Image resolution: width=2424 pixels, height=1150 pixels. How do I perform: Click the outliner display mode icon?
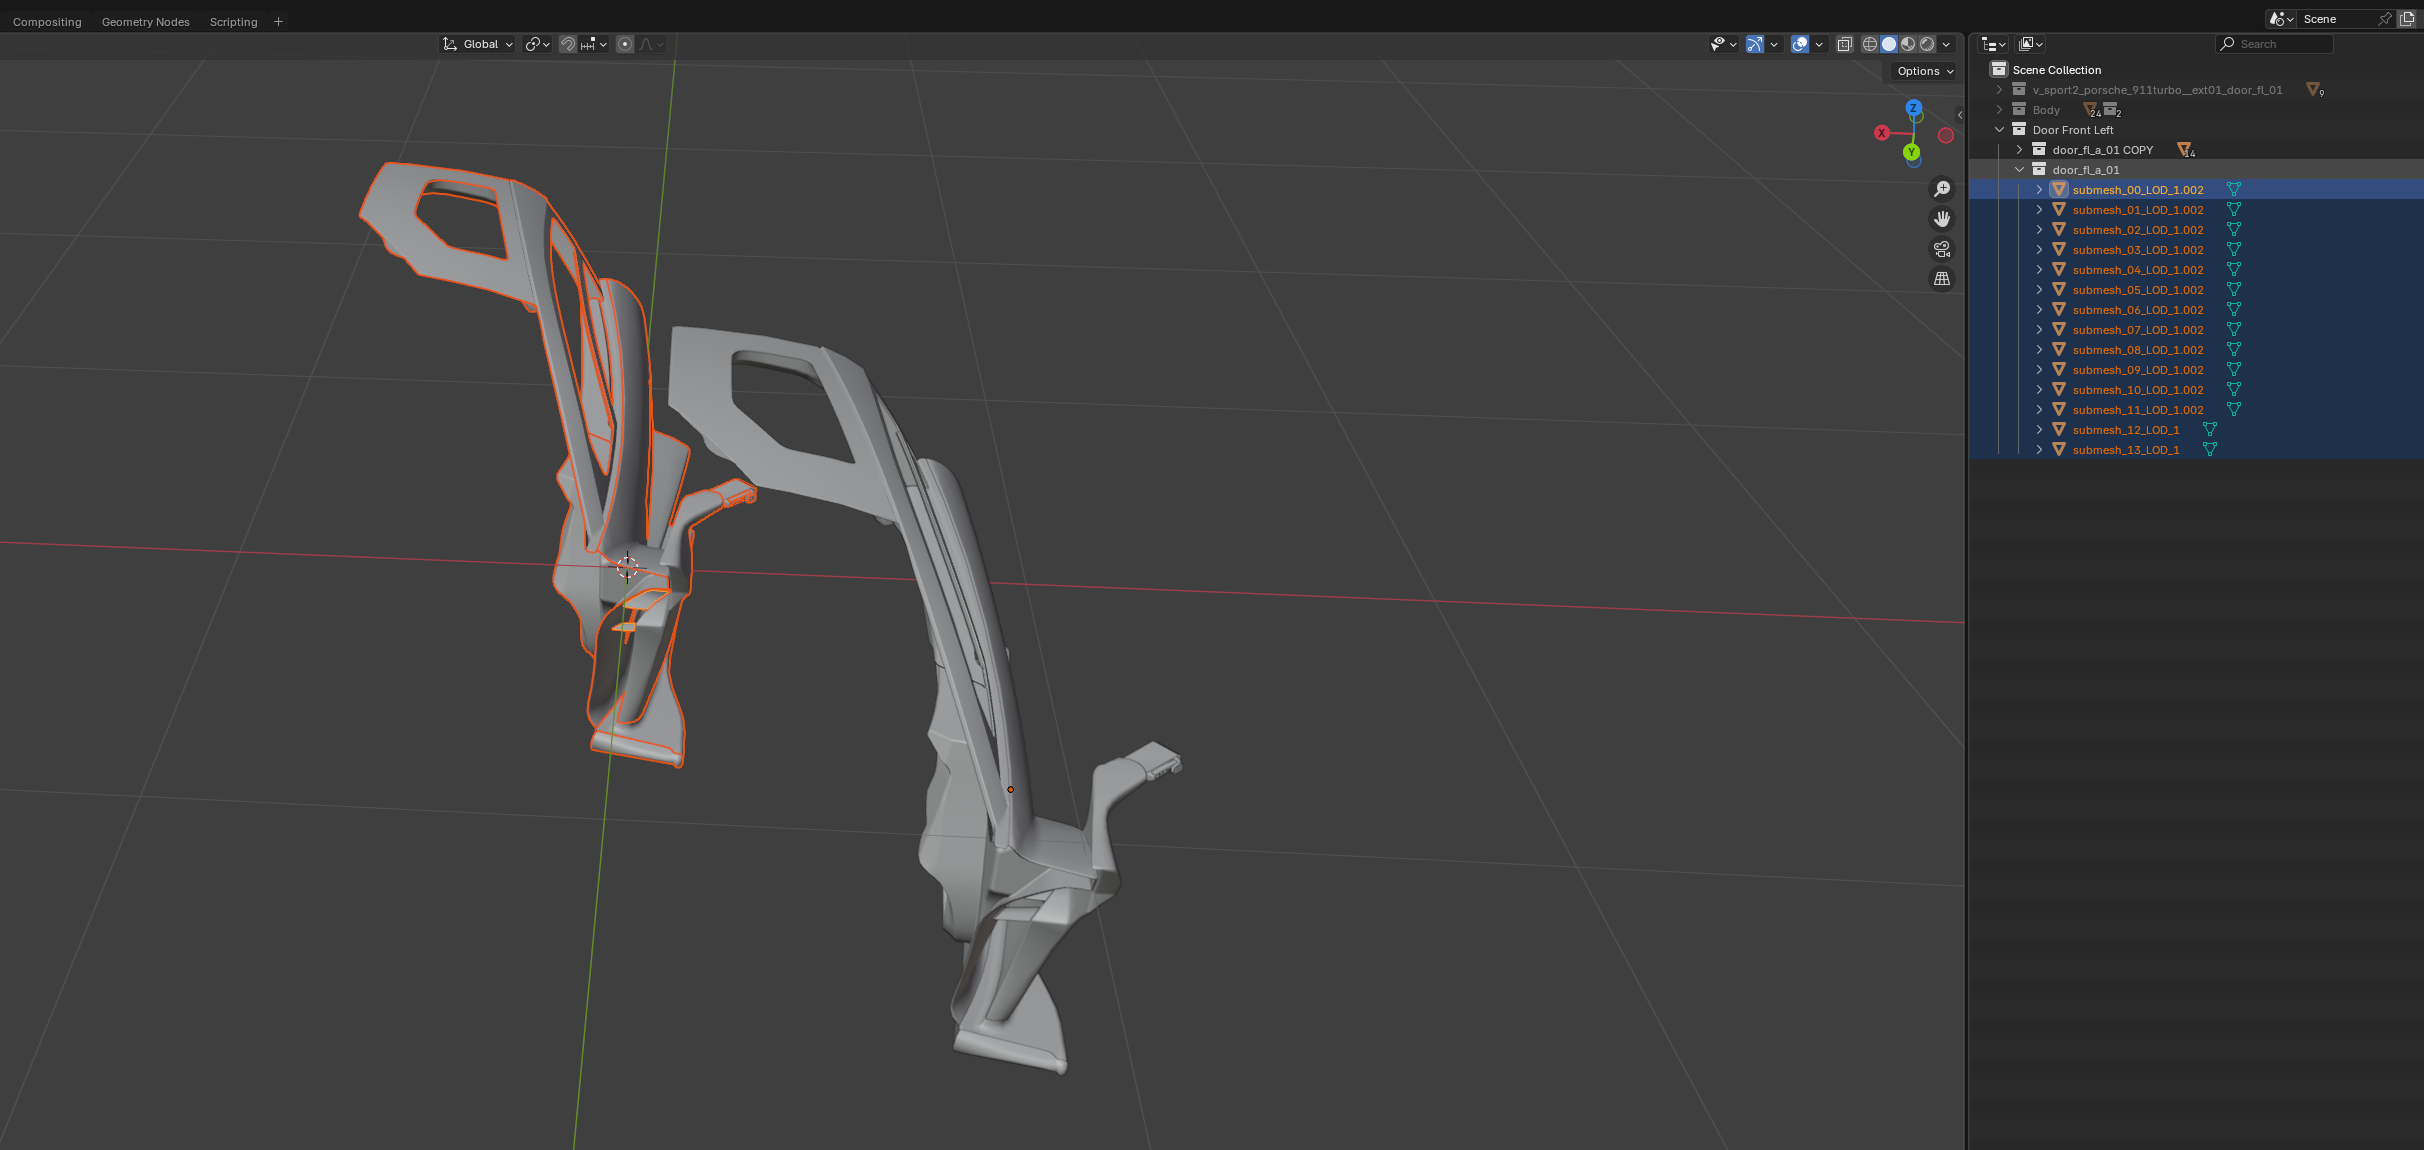(1993, 44)
